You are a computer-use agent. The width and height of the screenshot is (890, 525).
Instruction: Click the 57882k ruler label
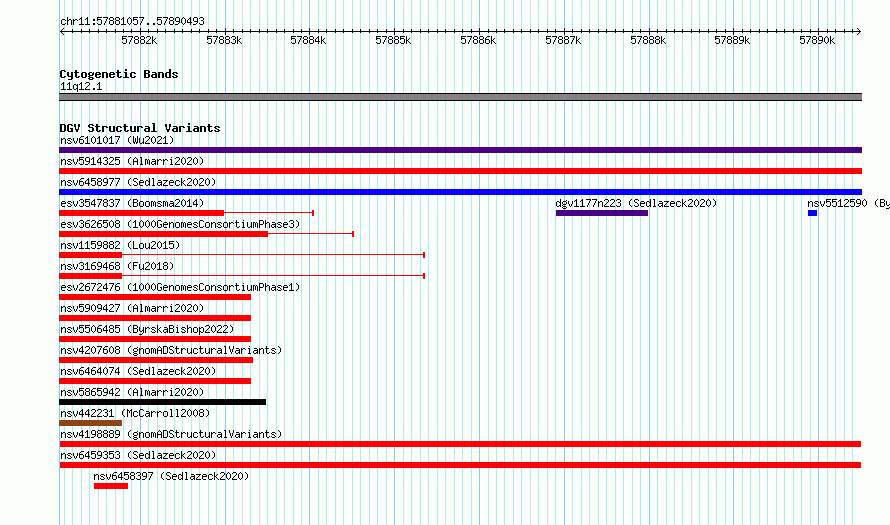[x=139, y=40]
